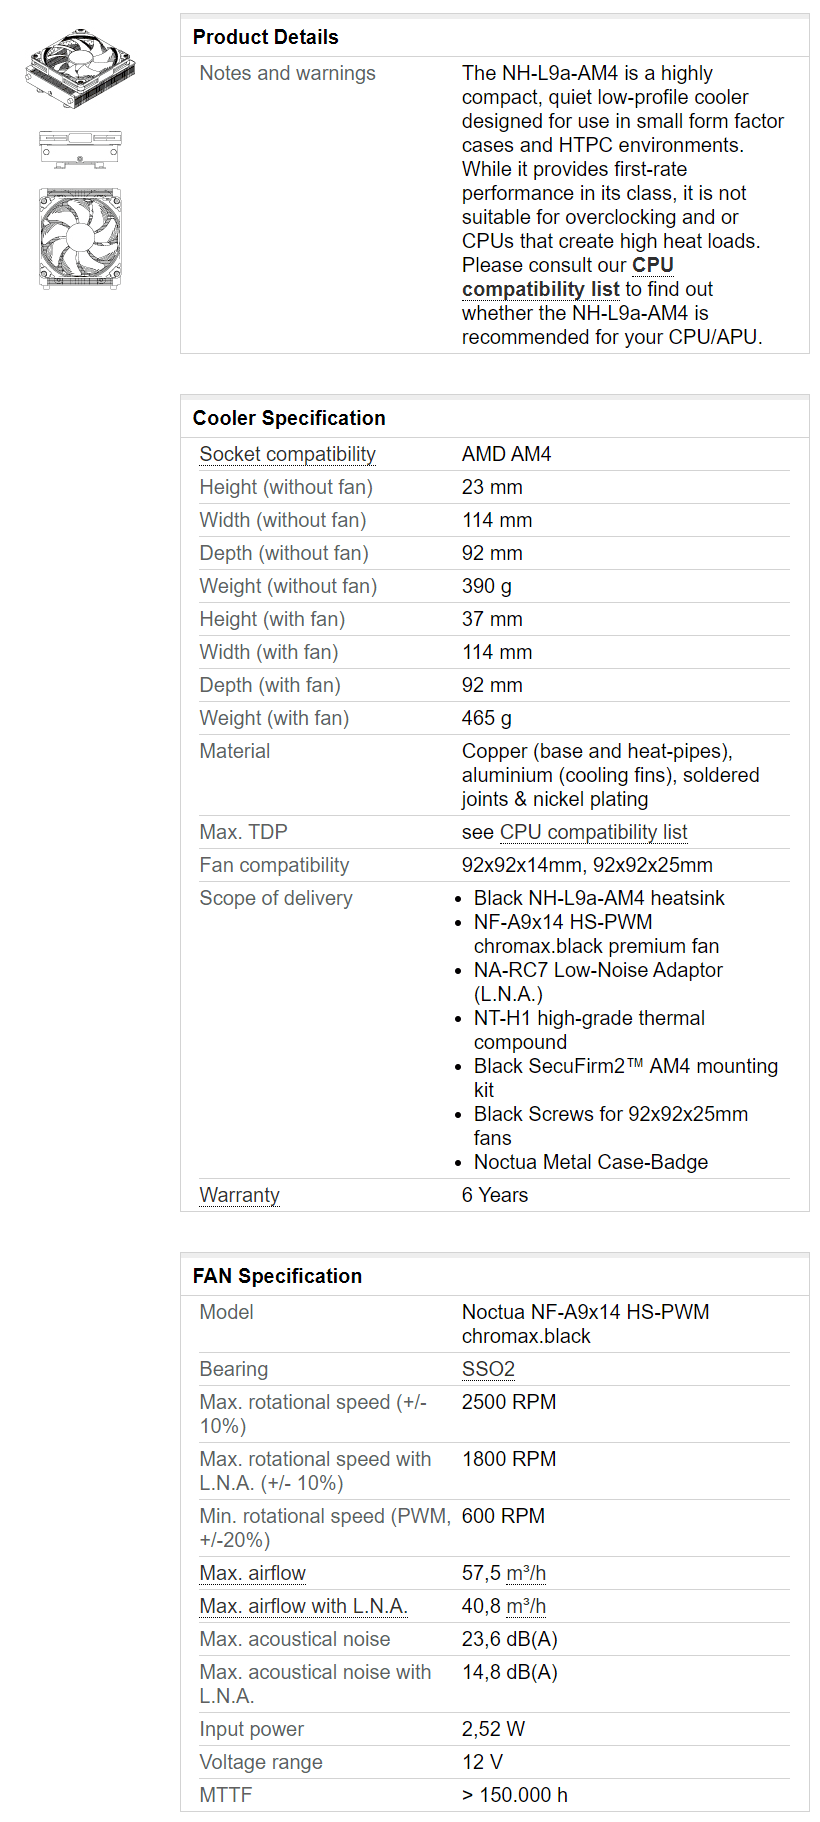Click the AMD AM4 socket value
The height and width of the screenshot is (1822, 820).
point(507,454)
